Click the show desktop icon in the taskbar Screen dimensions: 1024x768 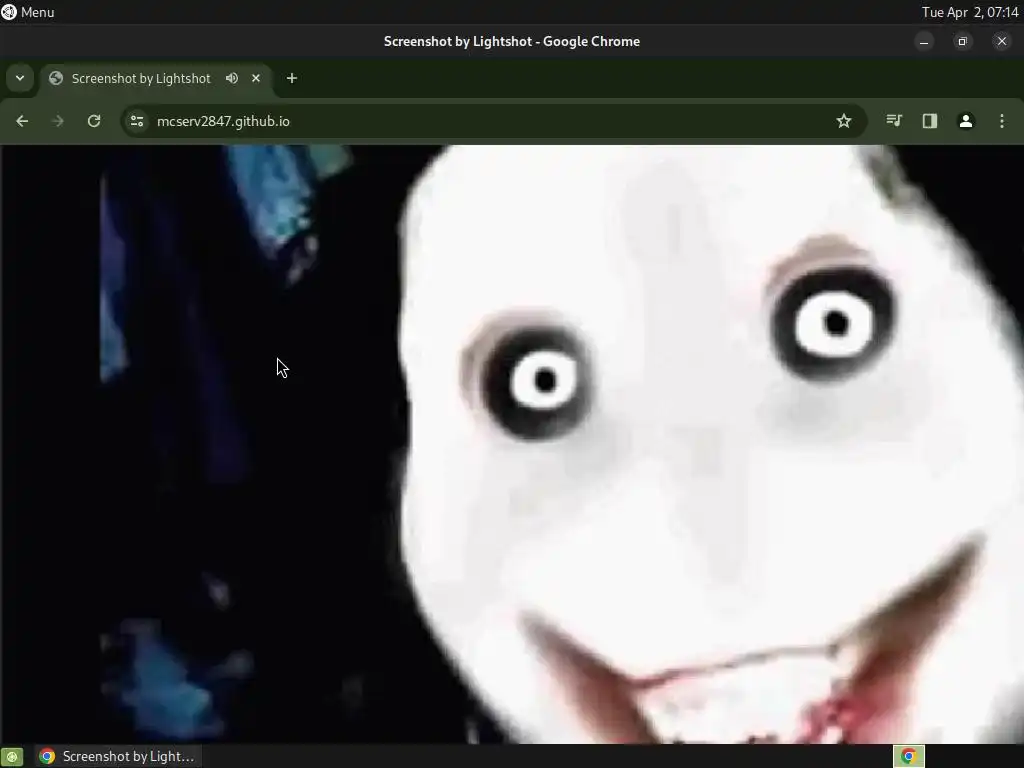click(12, 756)
